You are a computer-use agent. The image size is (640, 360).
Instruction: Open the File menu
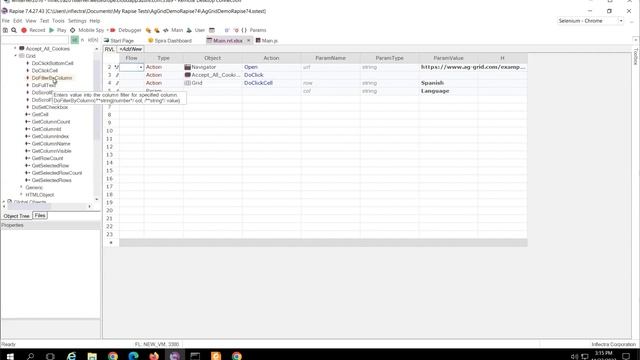coord(6,21)
